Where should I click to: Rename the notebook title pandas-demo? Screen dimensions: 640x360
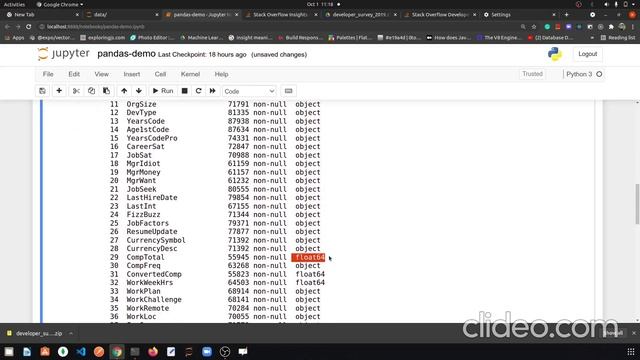(x=126, y=54)
